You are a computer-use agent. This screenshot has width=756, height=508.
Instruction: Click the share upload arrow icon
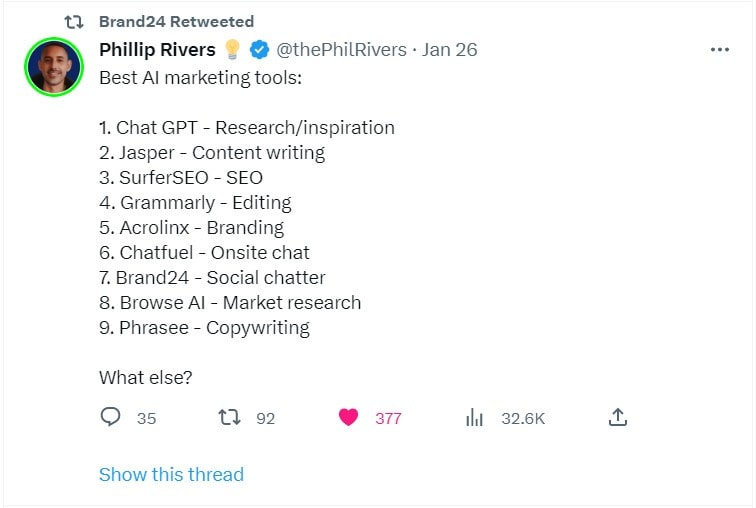click(x=618, y=417)
